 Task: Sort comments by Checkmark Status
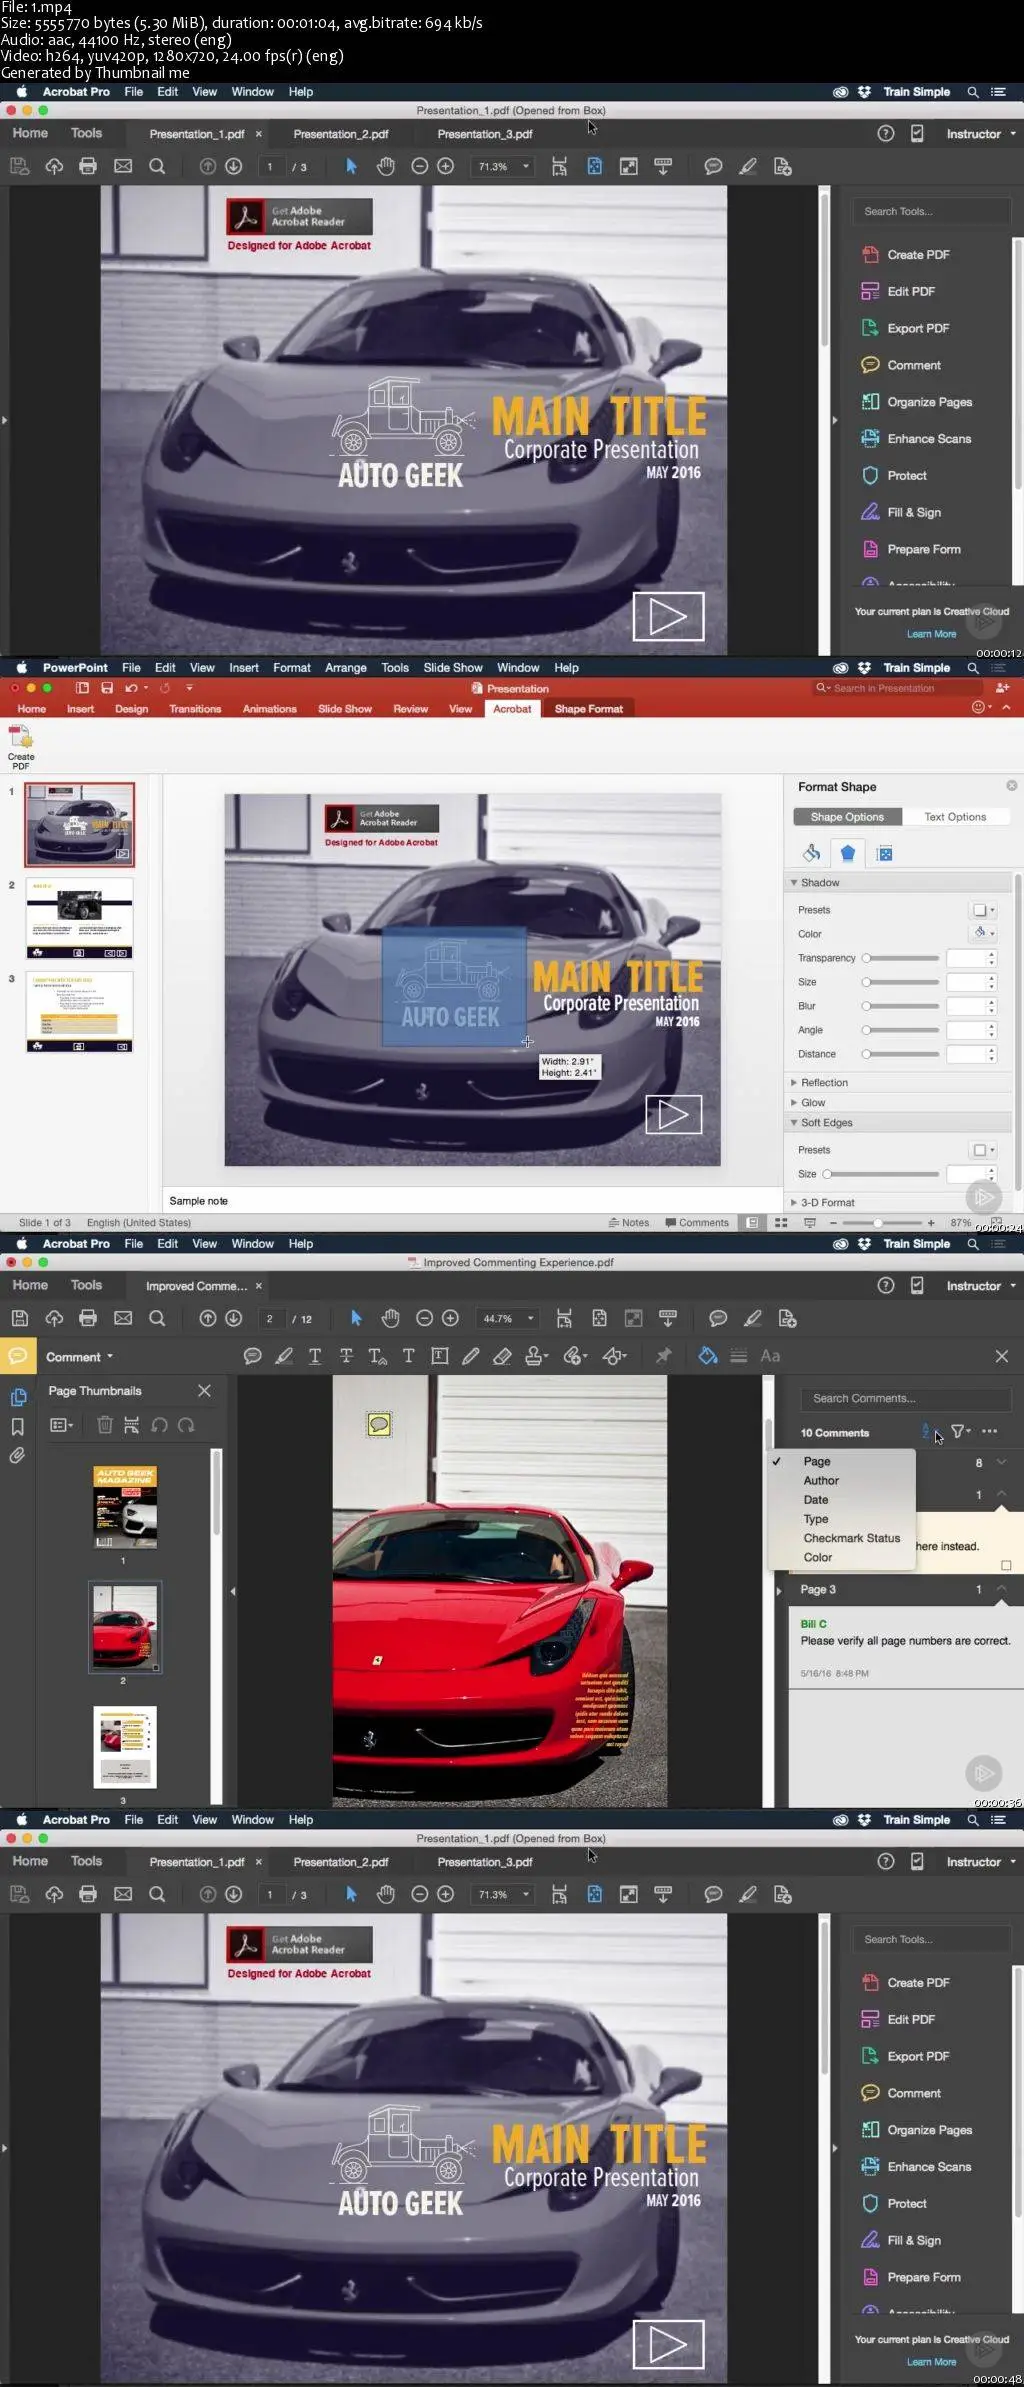click(841, 1538)
